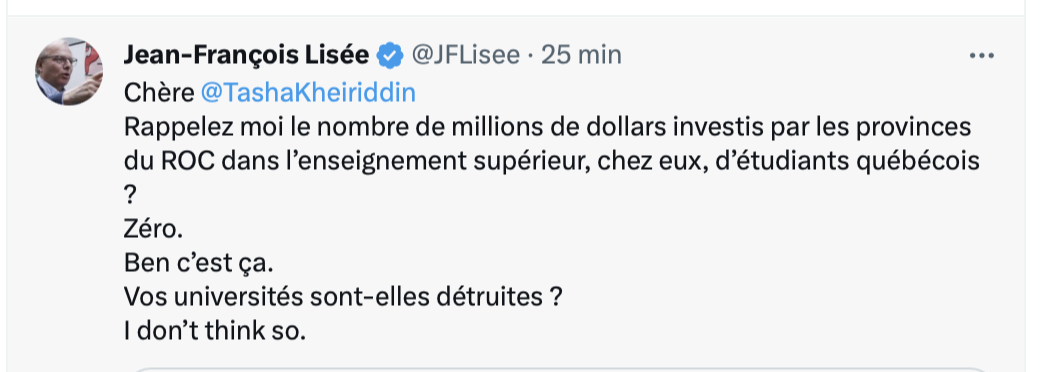Open the Jean-François Lisée display name link
The width and height of the screenshot is (1048, 372).
tap(246, 55)
